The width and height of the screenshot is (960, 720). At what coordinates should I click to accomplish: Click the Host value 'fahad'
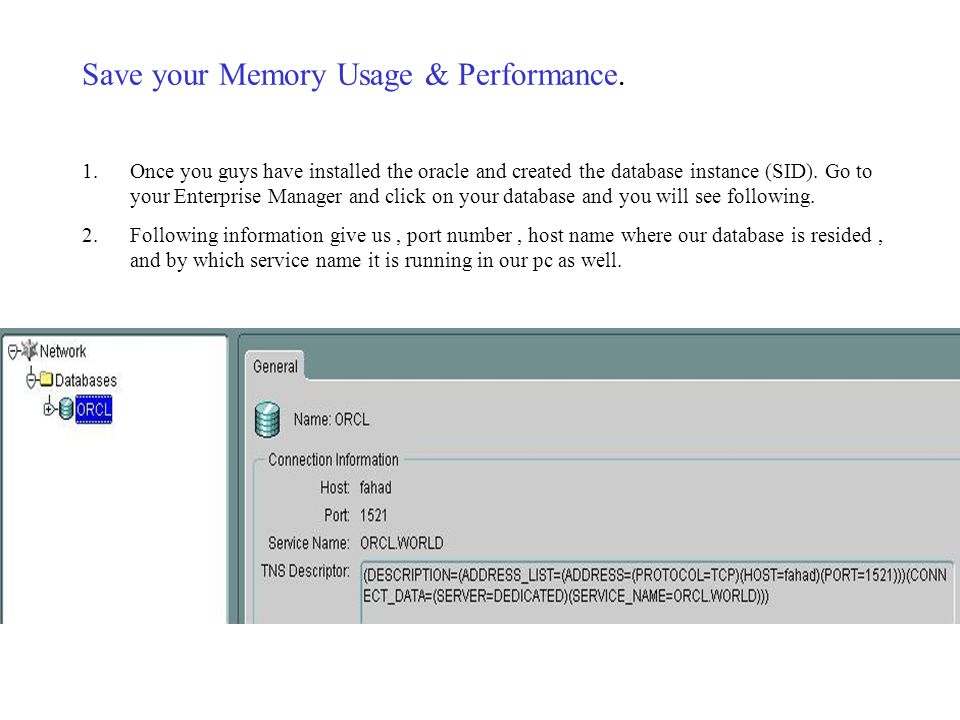pyautogui.click(x=375, y=488)
